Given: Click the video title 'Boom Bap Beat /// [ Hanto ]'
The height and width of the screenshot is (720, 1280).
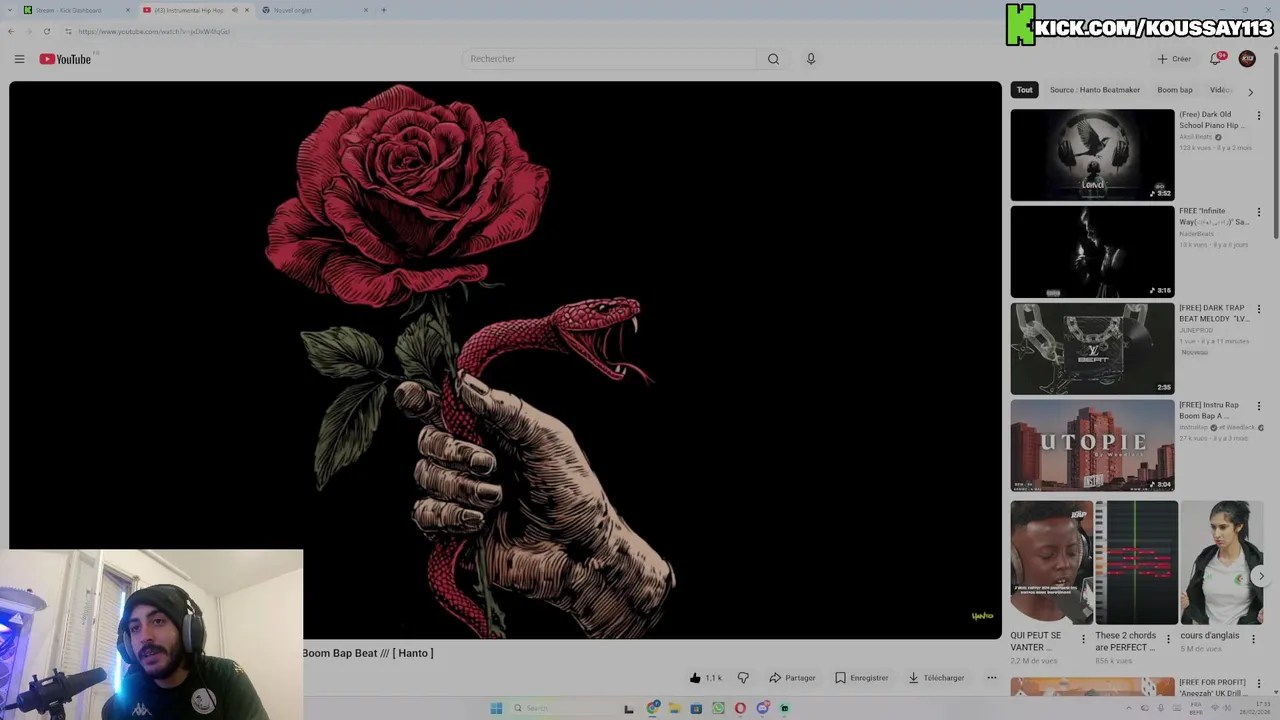Looking at the screenshot, I should [368, 653].
